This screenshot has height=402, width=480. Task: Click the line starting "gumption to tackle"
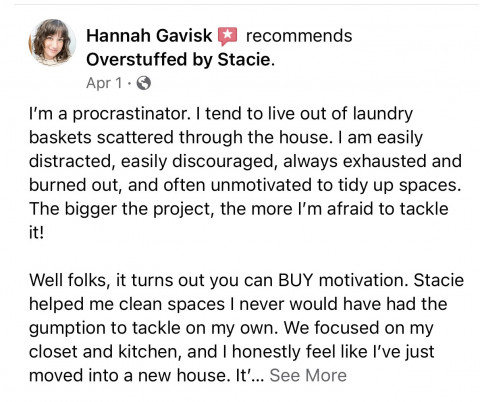tap(231, 328)
